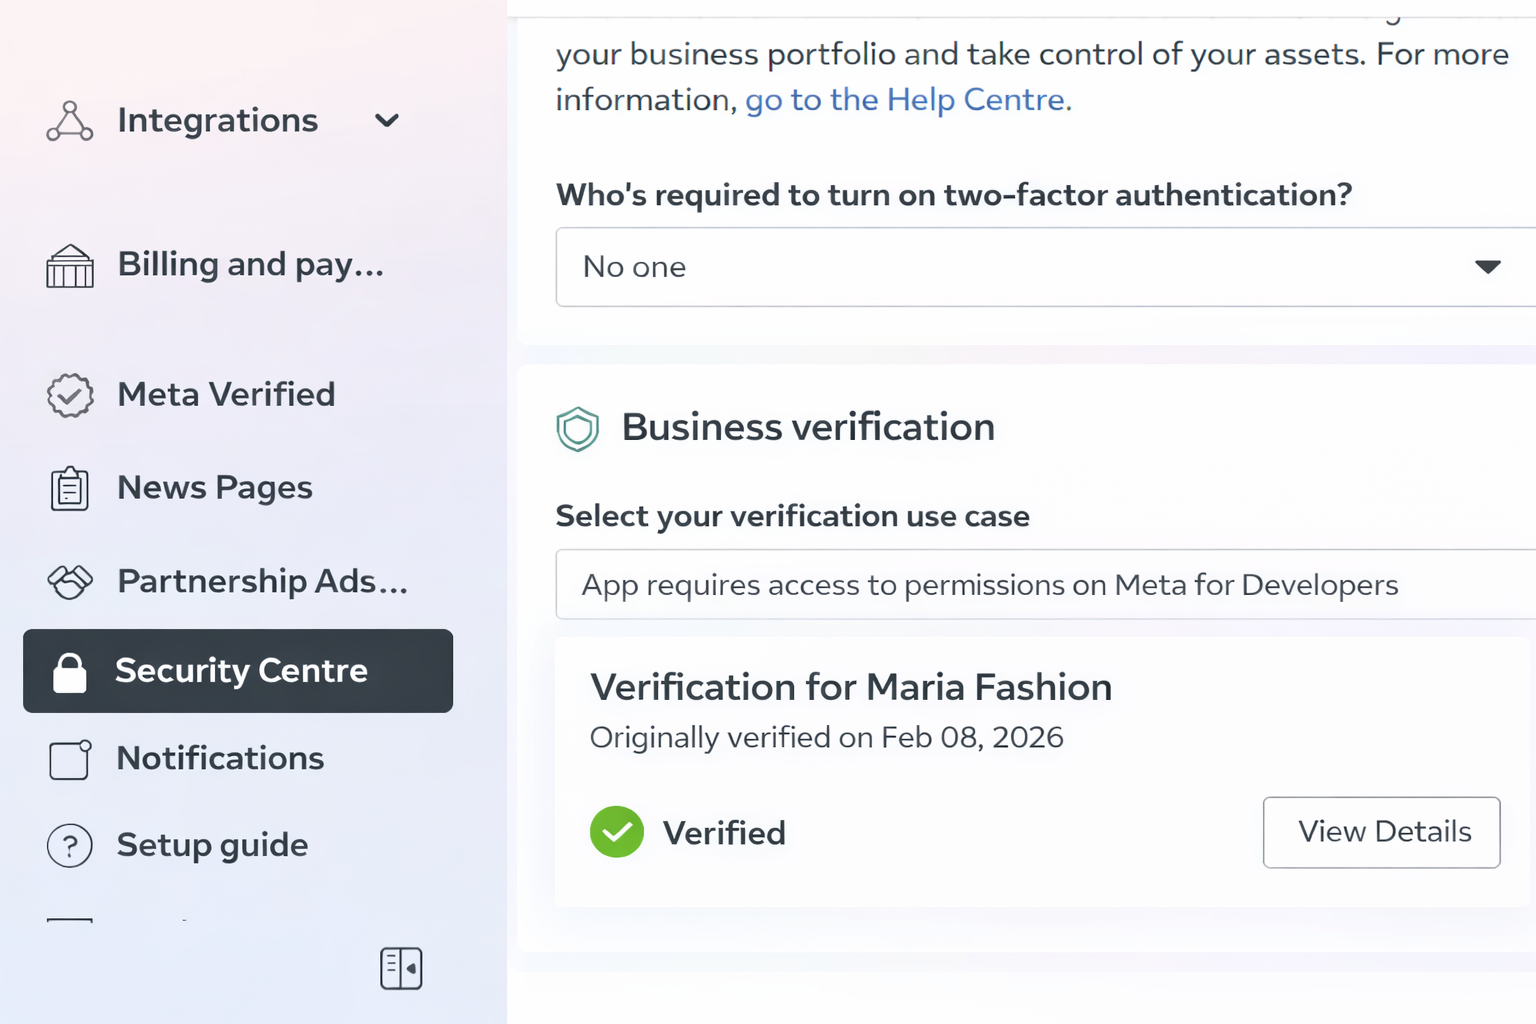Select Partnership Ads in the sidebar
Image resolution: width=1536 pixels, height=1024 pixels.
click(x=262, y=581)
